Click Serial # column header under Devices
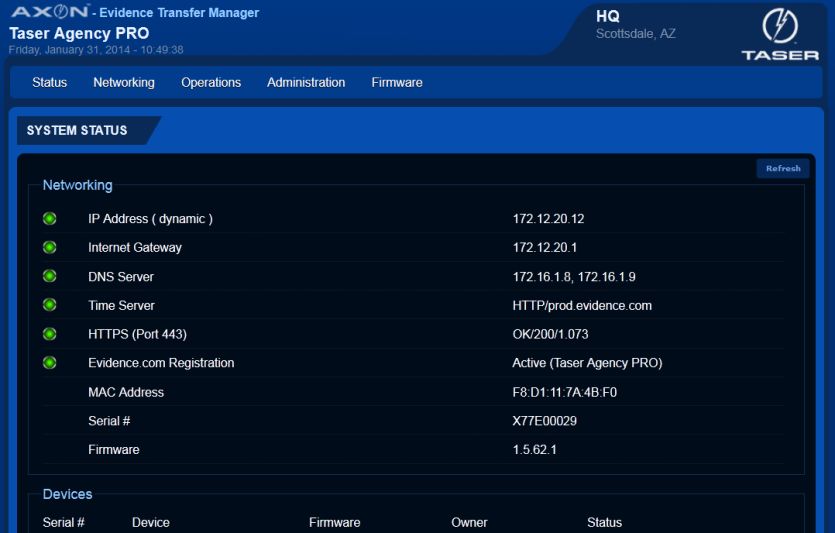Image resolution: width=835 pixels, height=533 pixels. [x=63, y=522]
